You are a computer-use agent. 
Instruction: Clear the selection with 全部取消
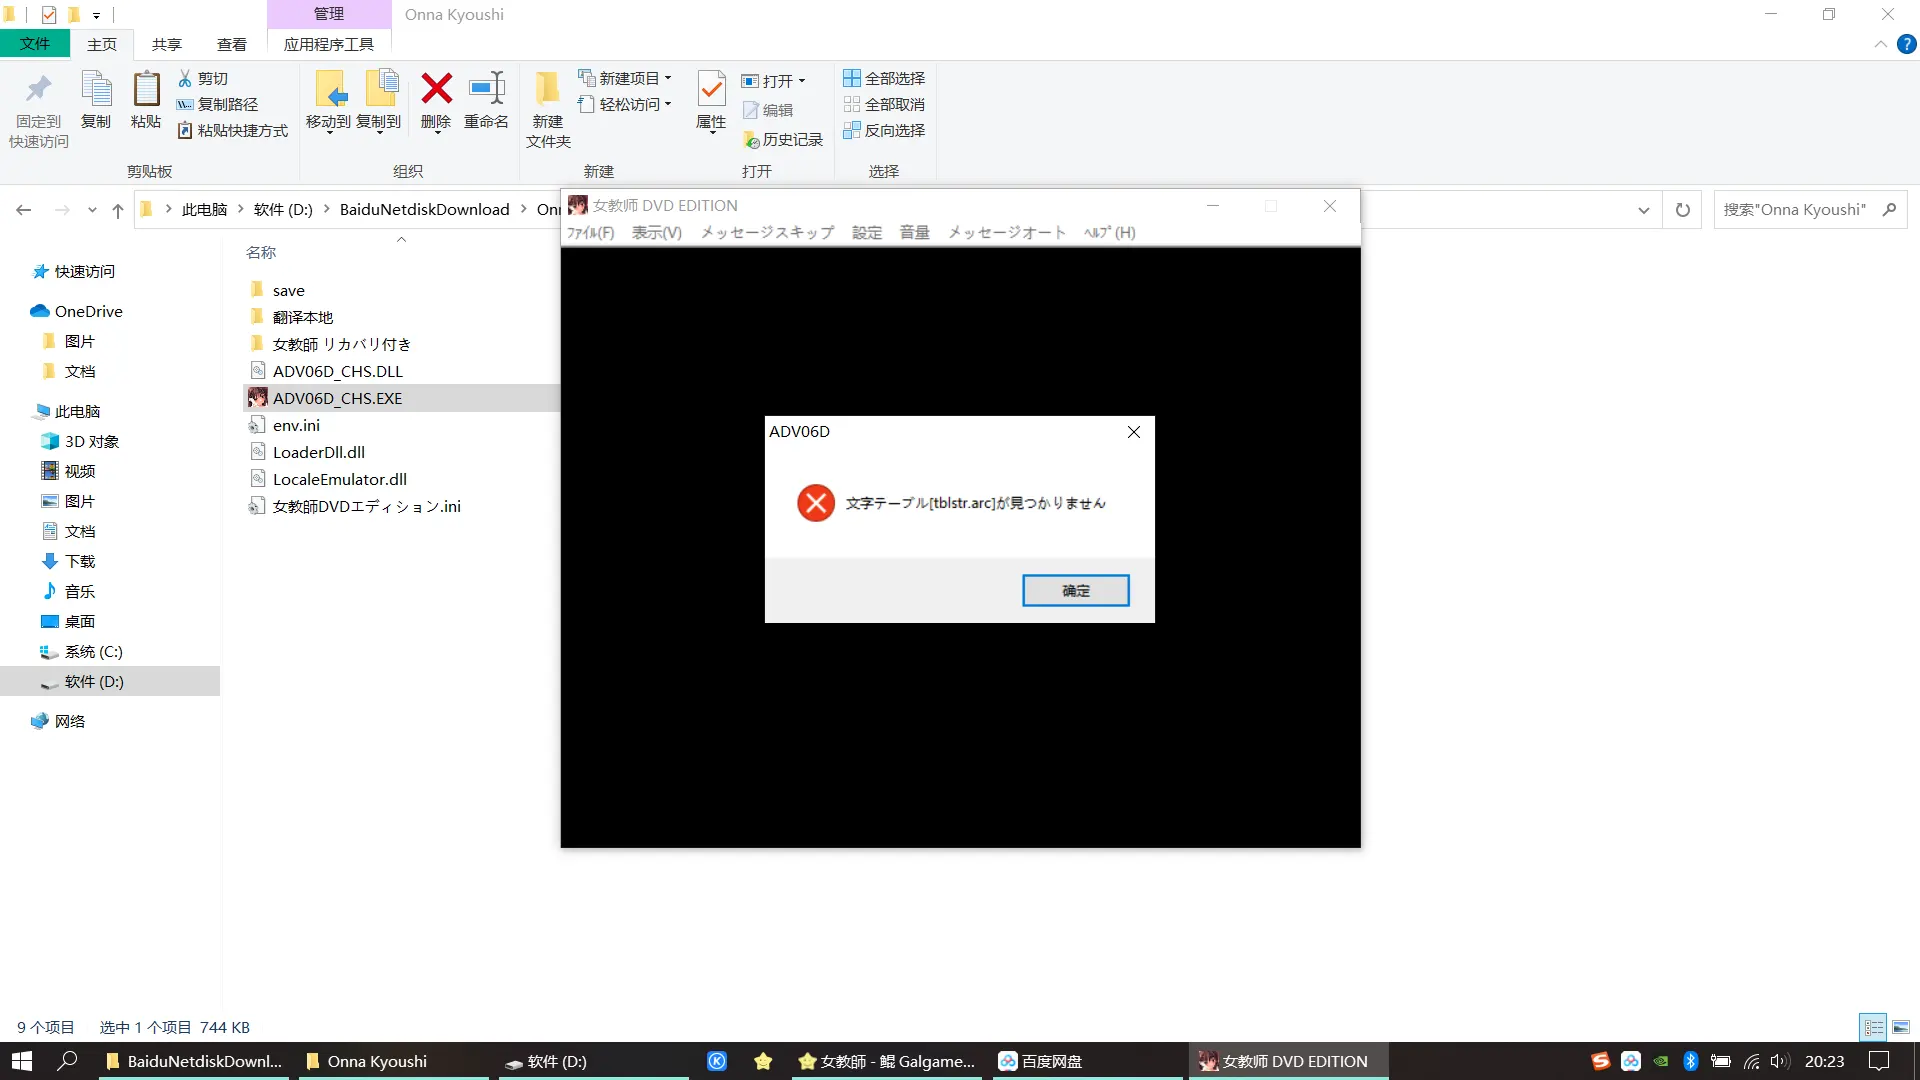point(884,104)
